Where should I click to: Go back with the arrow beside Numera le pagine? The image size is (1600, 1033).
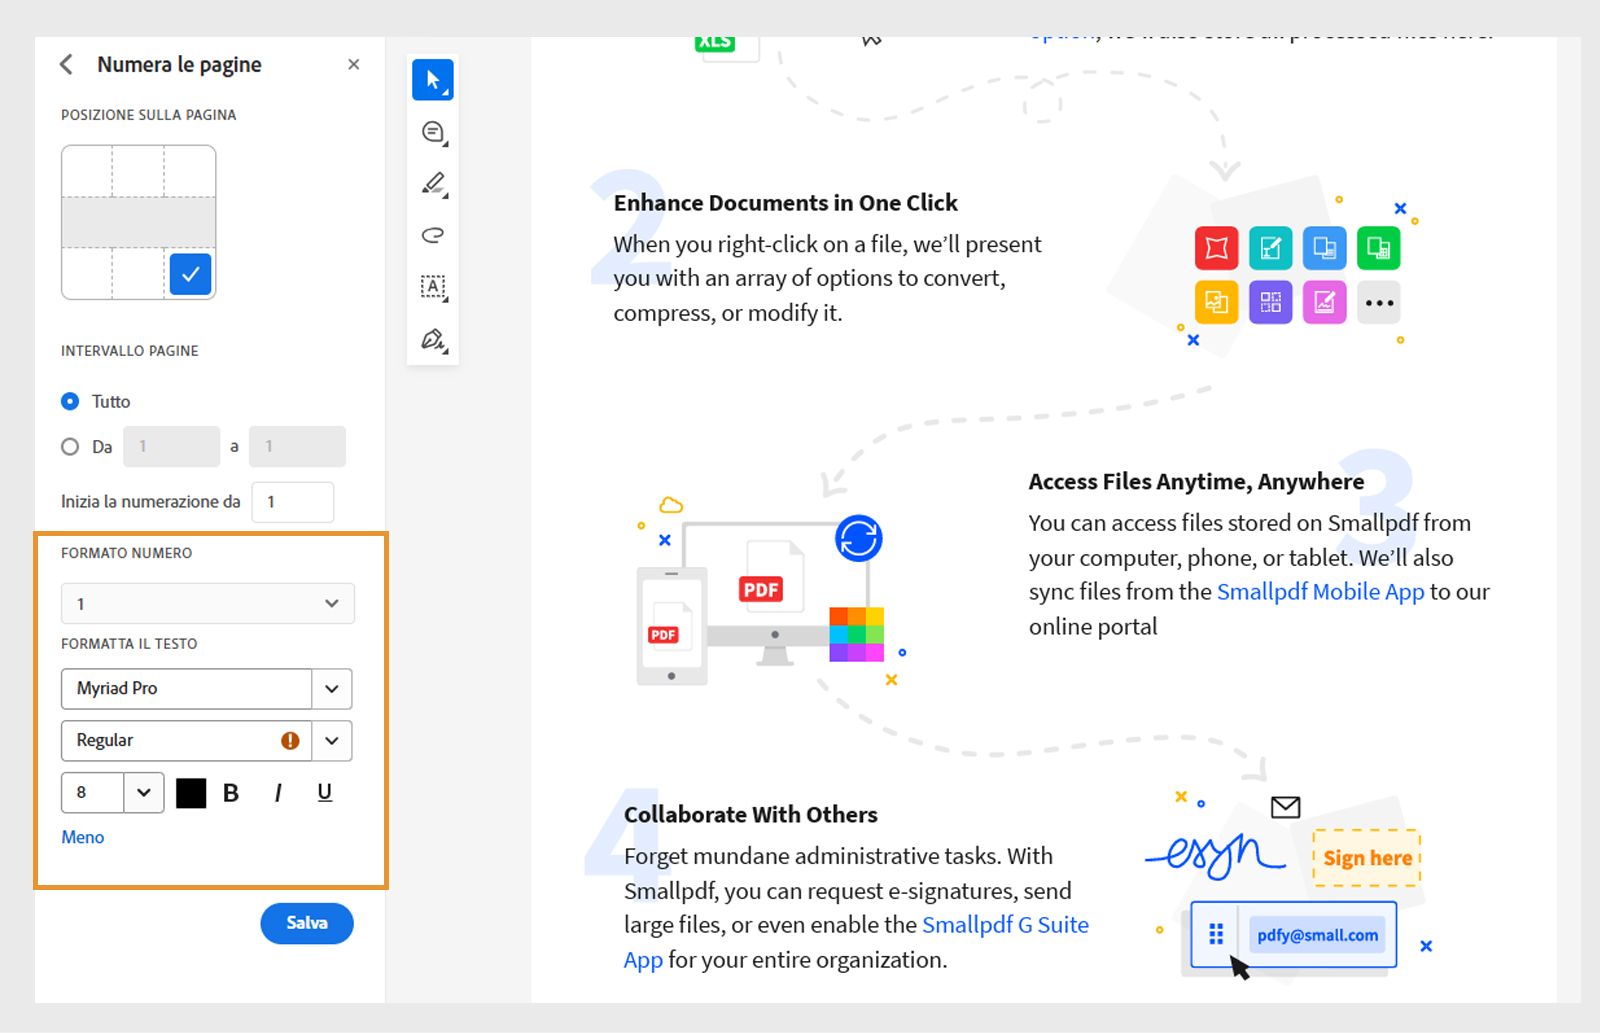point(66,65)
